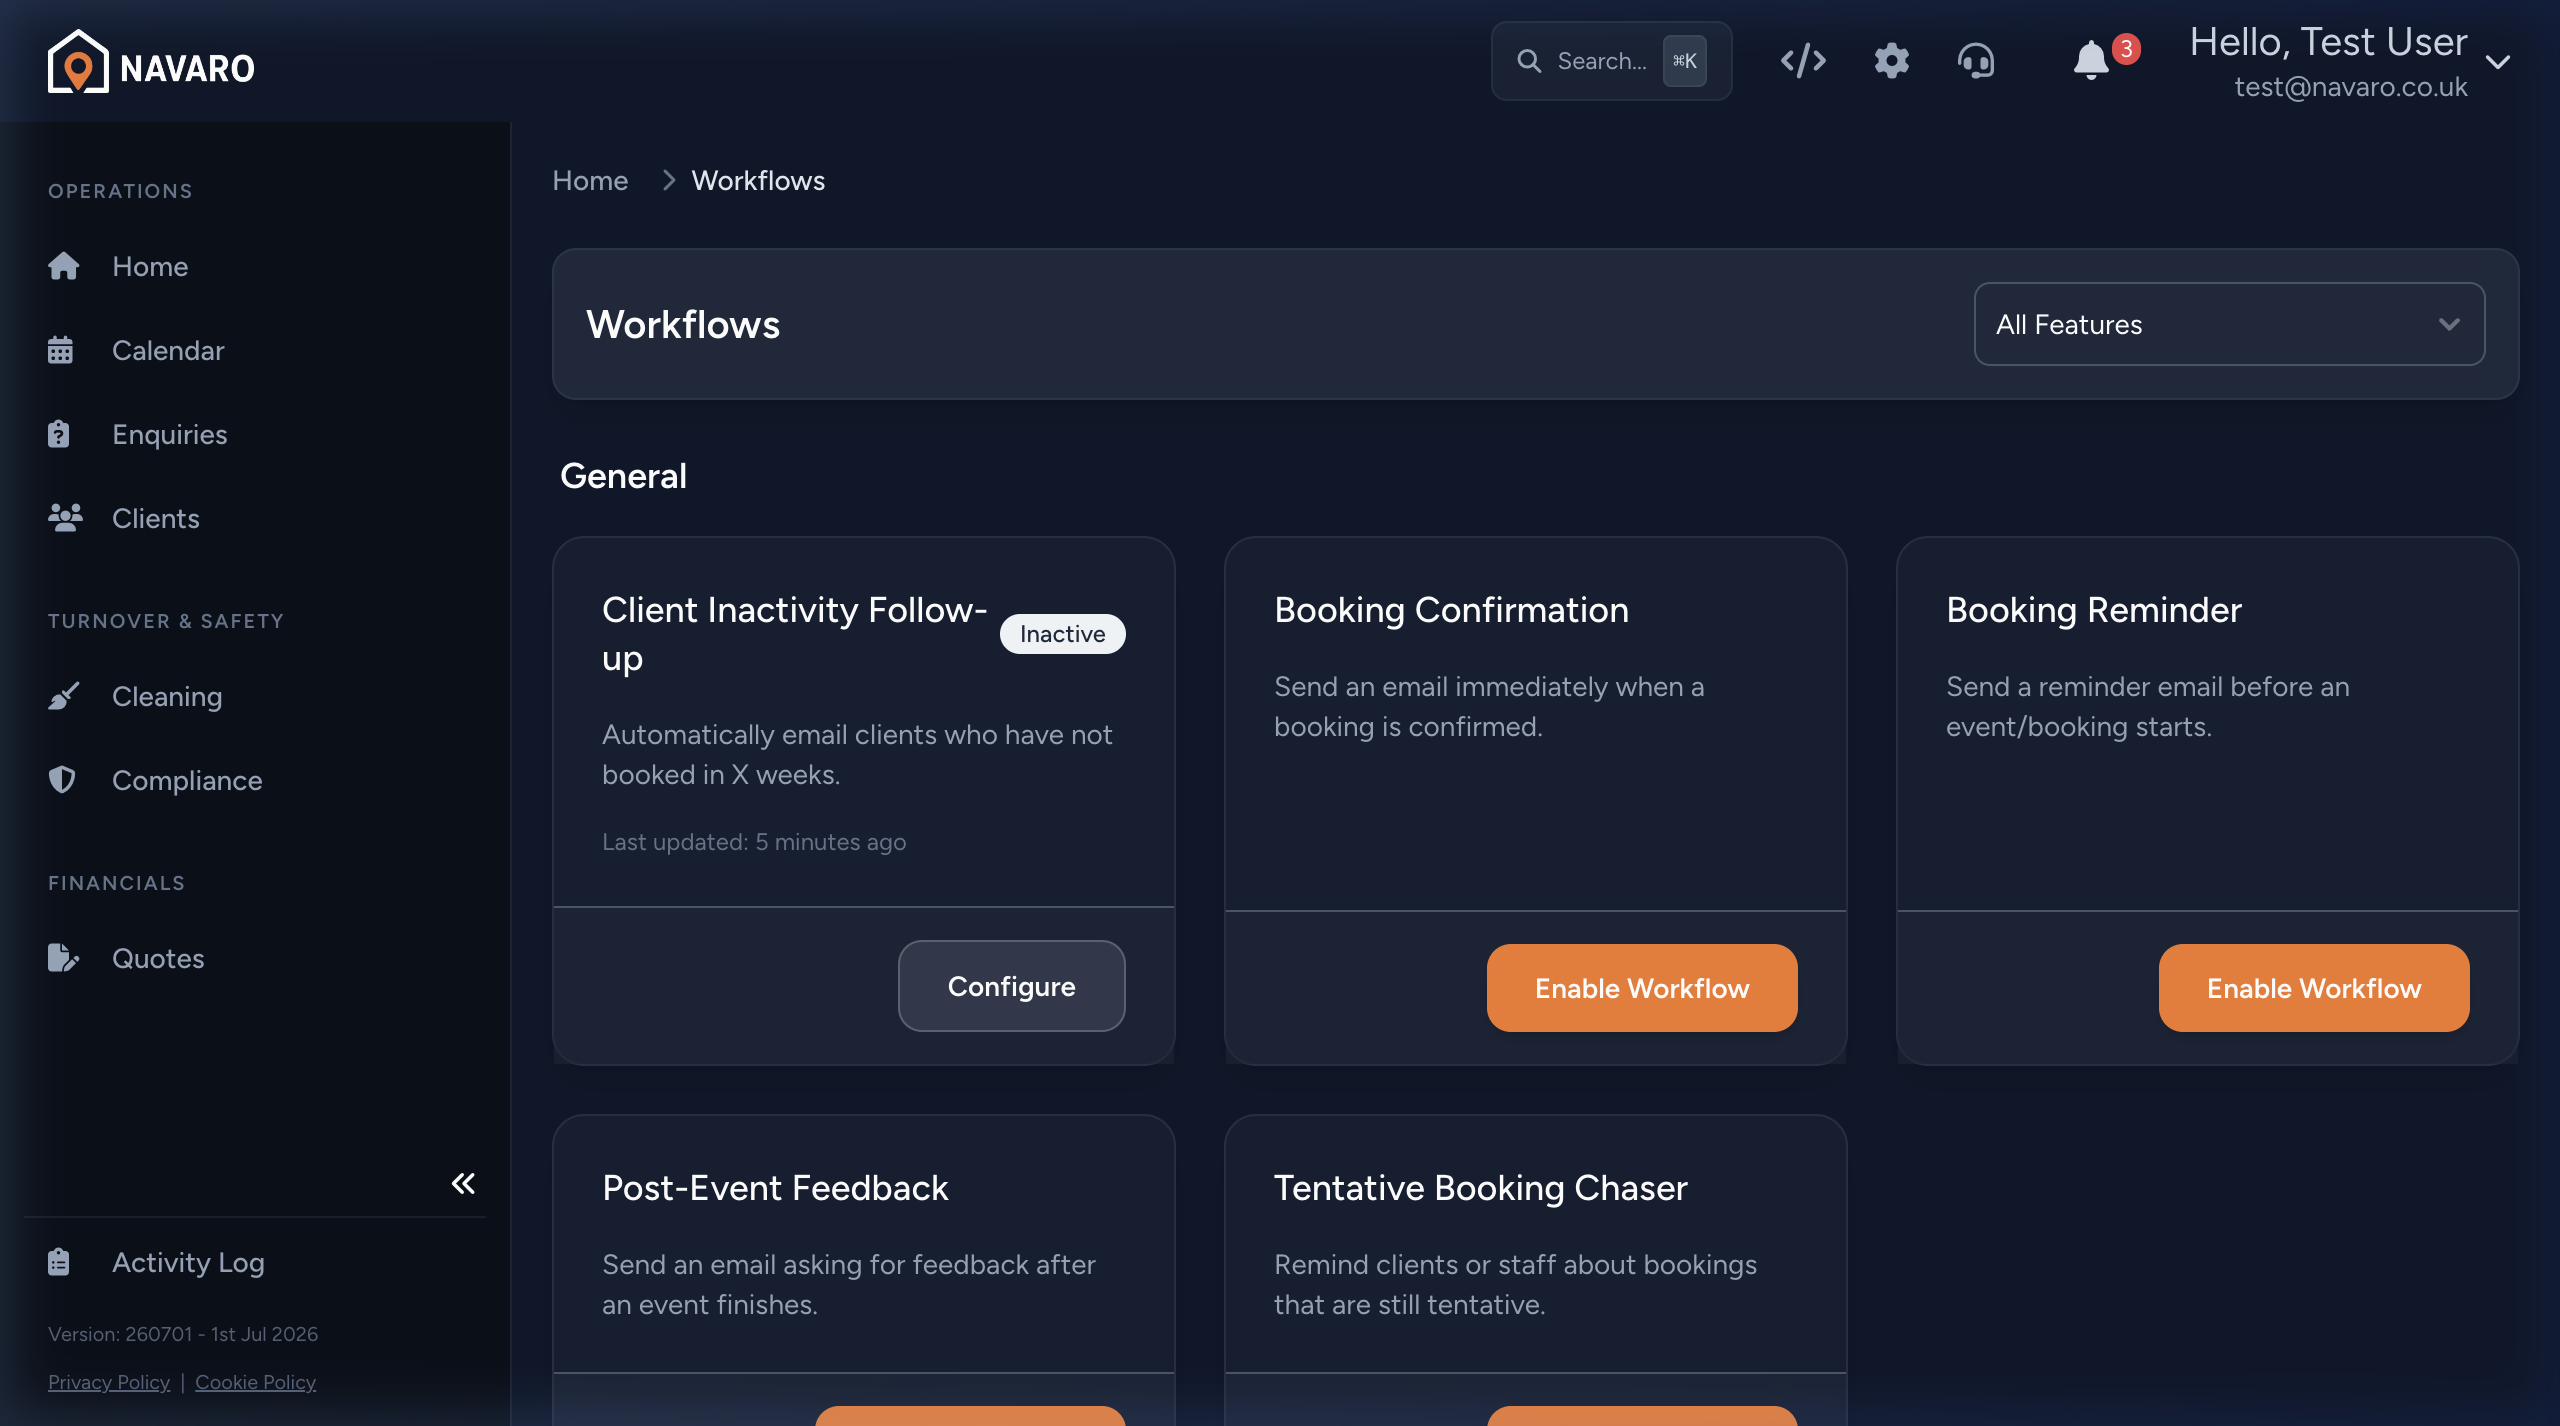This screenshot has width=2560, height=1426.
Task: Click the ⌘K shortcut badge
Action: click(1684, 61)
